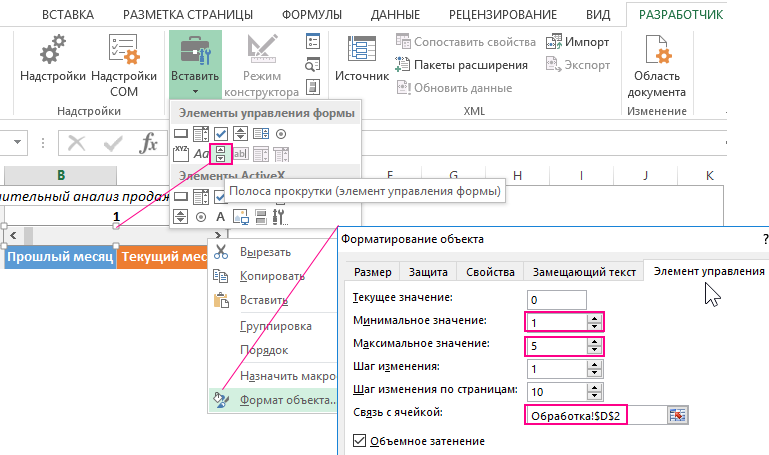
Task: Switch to РЕЦЕНЗИРОВАНИЕ ribbon tab
Action: pos(503,15)
